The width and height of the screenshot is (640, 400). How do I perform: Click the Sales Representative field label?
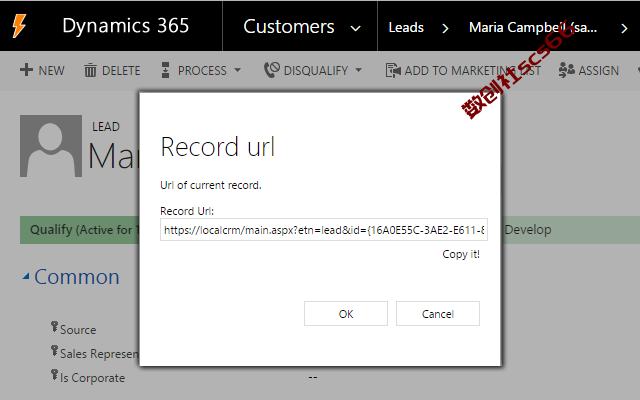point(100,354)
